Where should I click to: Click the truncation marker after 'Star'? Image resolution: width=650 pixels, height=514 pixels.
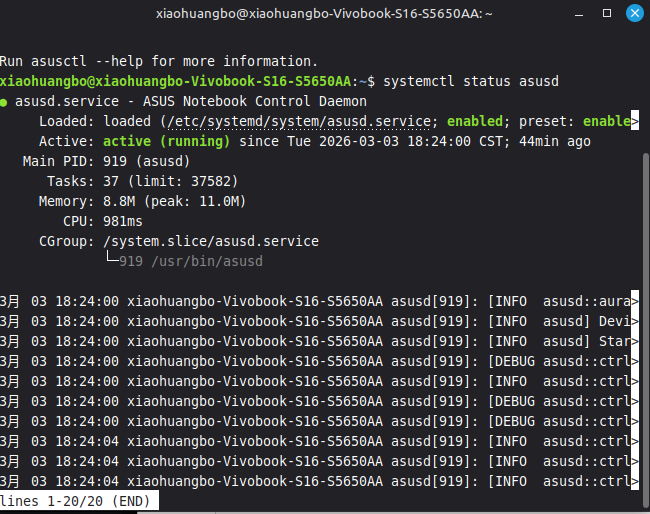[x=635, y=341]
